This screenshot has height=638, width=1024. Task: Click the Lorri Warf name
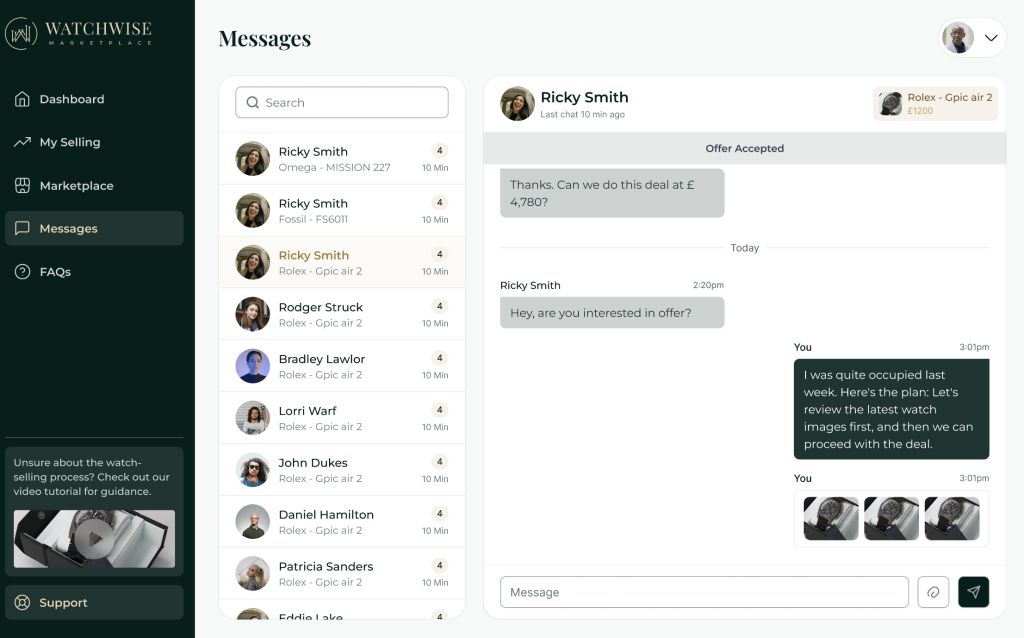[x=308, y=411]
